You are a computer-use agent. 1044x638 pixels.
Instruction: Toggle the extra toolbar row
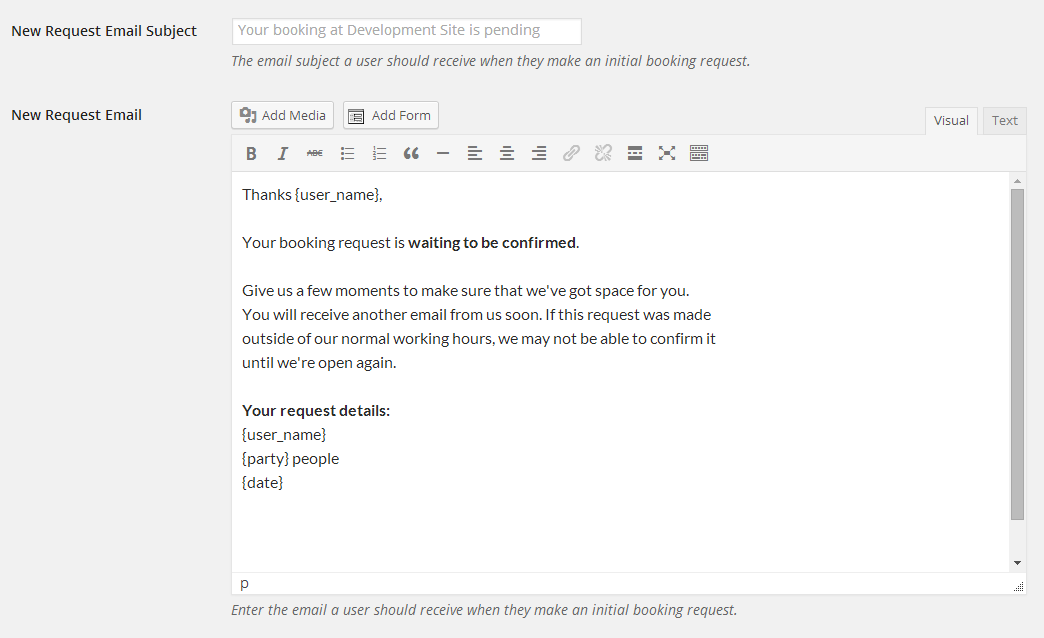click(x=699, y=153)
